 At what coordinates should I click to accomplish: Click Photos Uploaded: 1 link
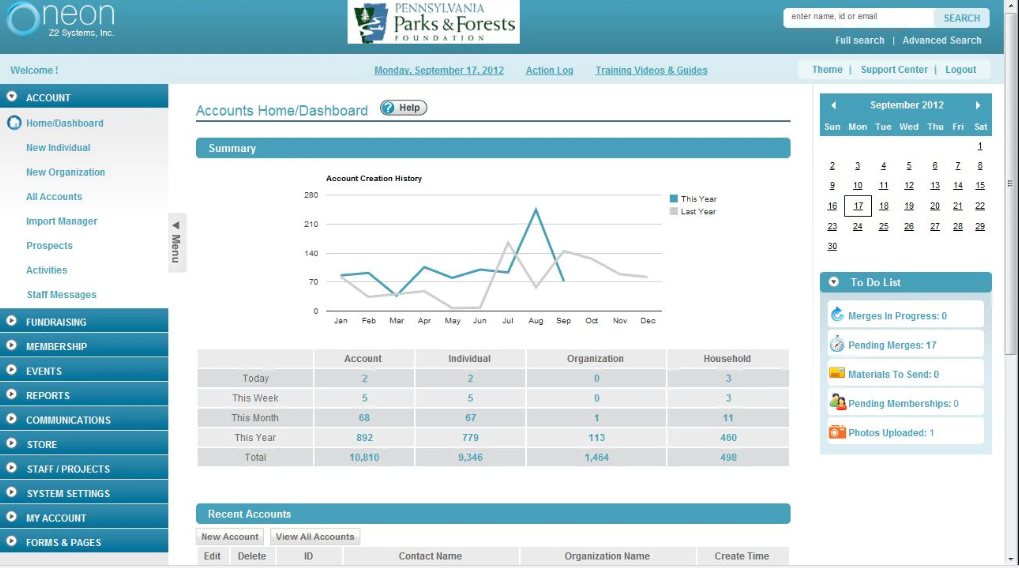click(890, 433)
